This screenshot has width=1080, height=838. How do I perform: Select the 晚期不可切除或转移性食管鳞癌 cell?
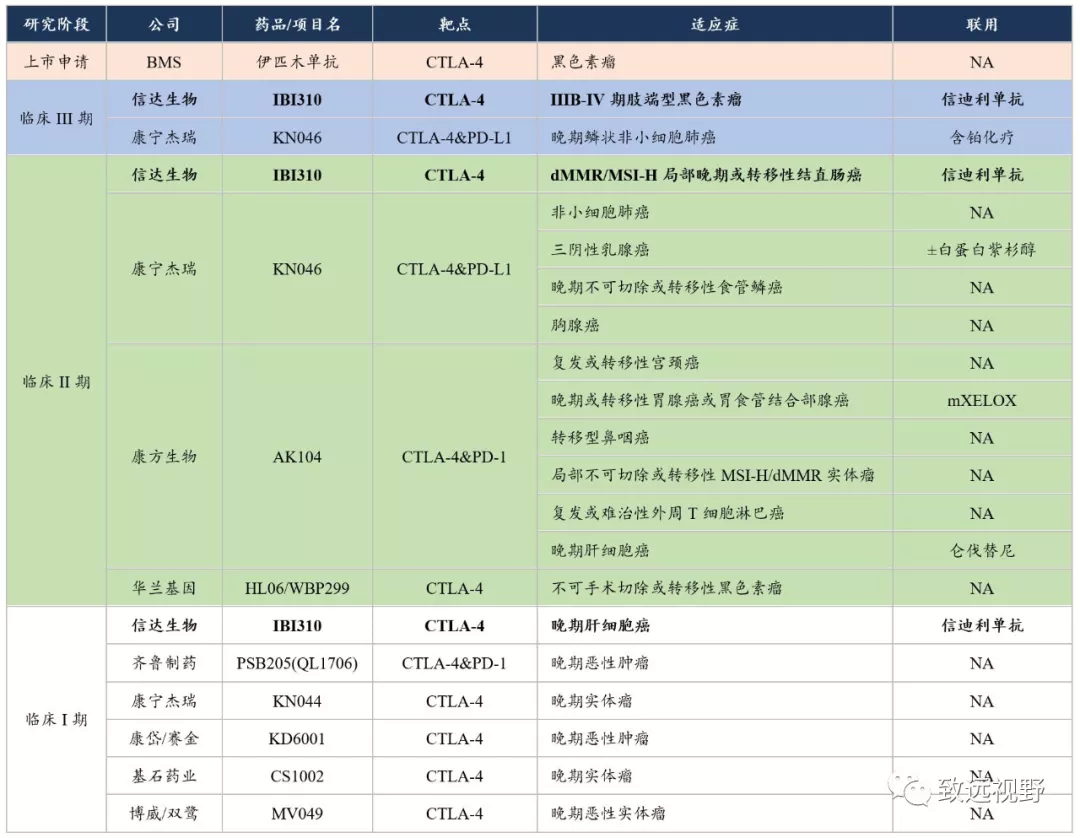coord(715,287)
